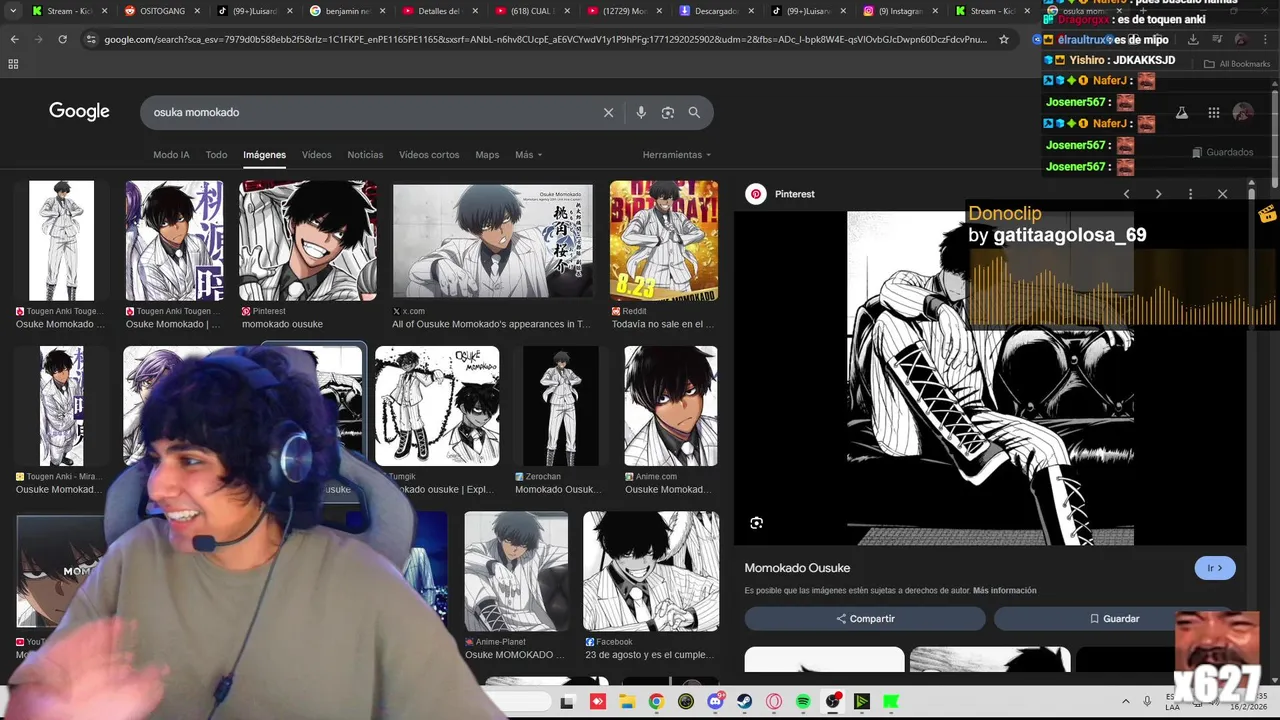Open Opera GX from the taskbar
The height and width of the screenshot is (720, 1280).
[x=774, y=702]
